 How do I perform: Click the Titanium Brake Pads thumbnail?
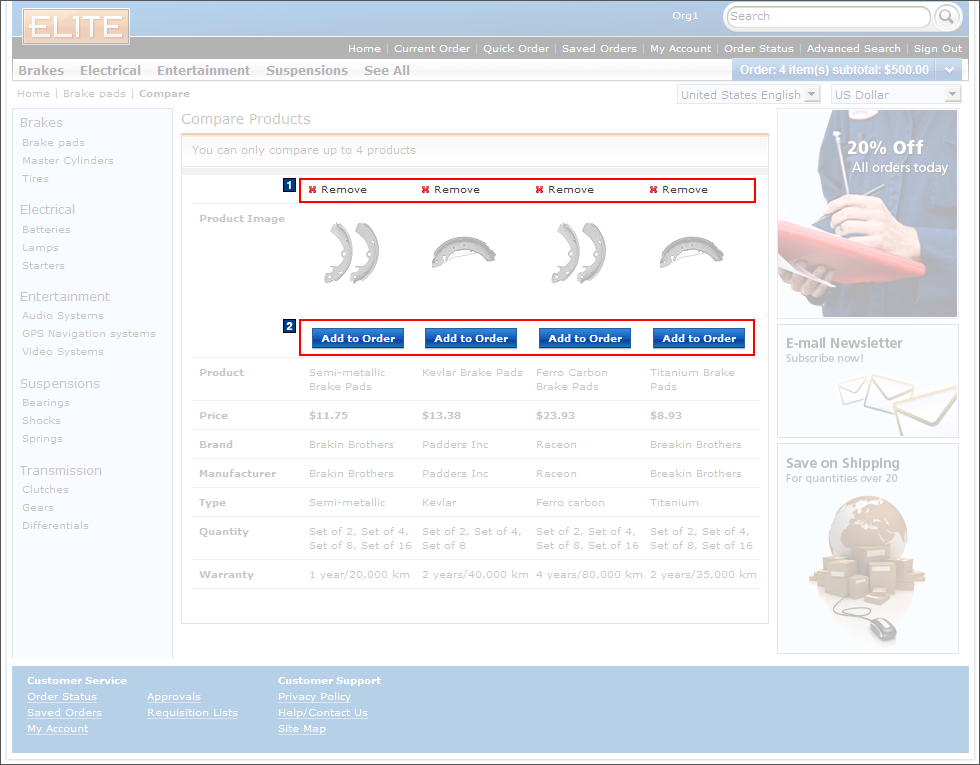(x=691, y=252)
